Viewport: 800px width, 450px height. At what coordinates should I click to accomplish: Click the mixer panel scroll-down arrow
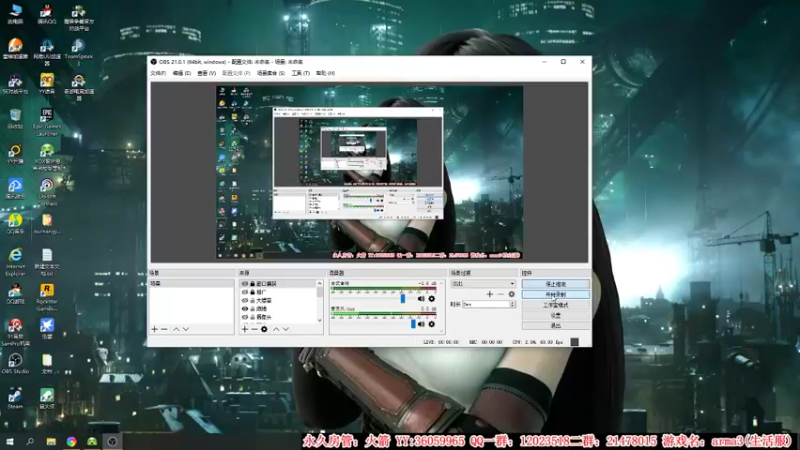click(x=441, y=331)
